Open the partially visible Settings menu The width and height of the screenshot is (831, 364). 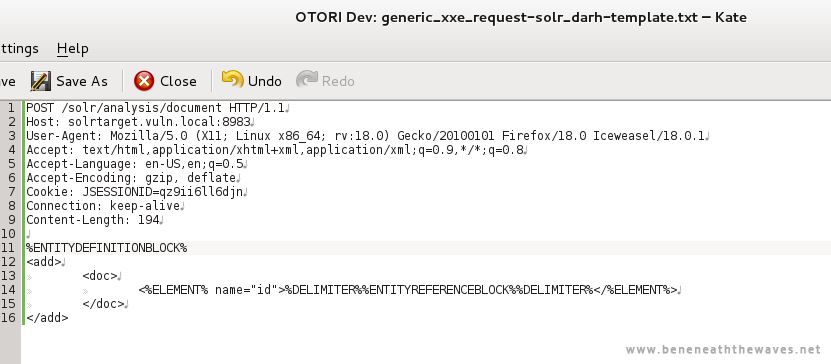click(19, 49)
